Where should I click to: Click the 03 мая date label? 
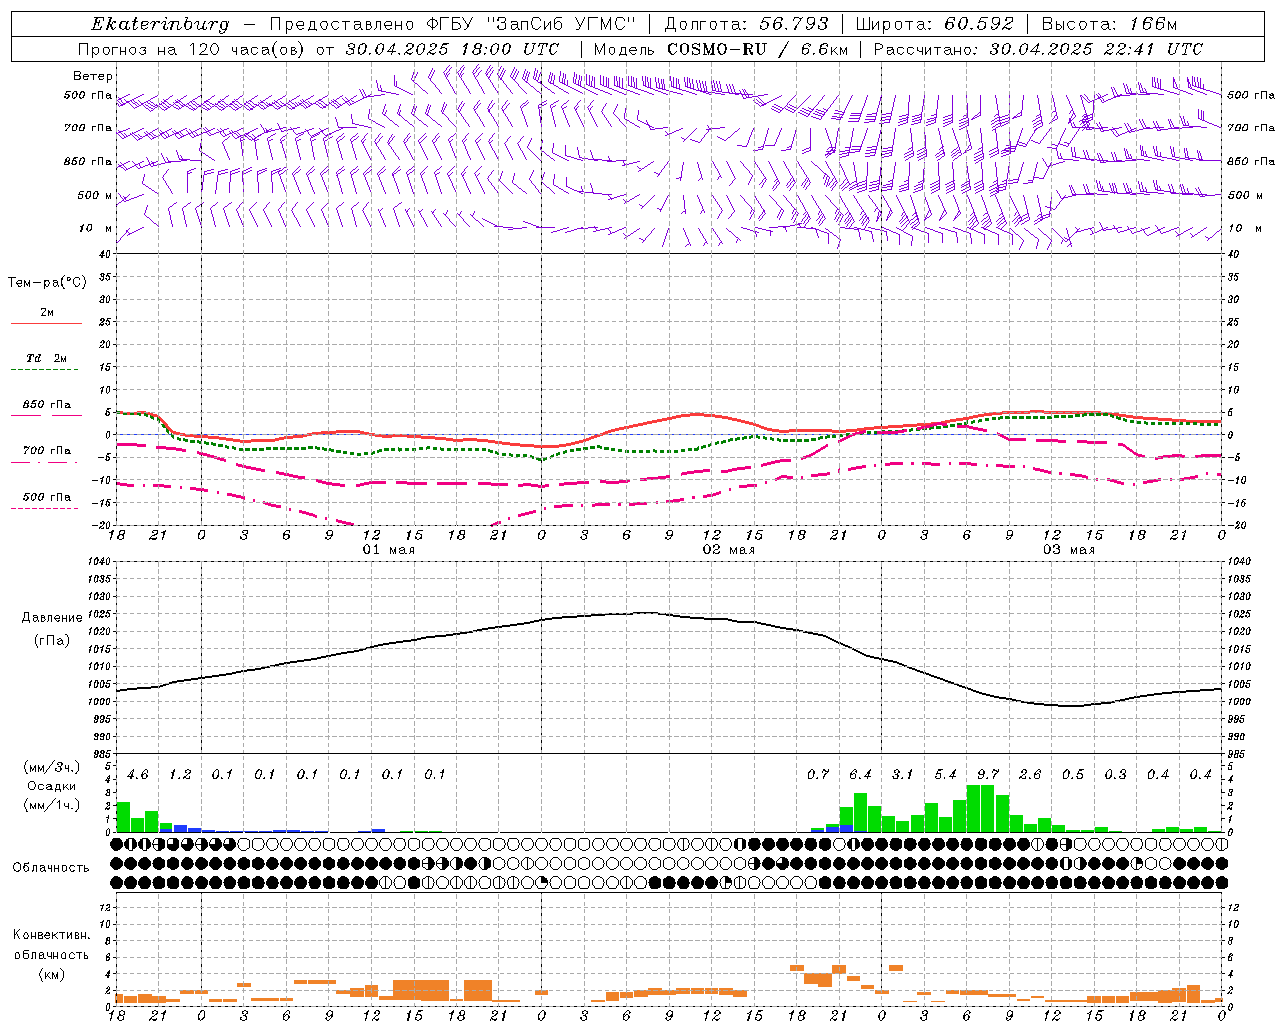[x=1069, y=550]
